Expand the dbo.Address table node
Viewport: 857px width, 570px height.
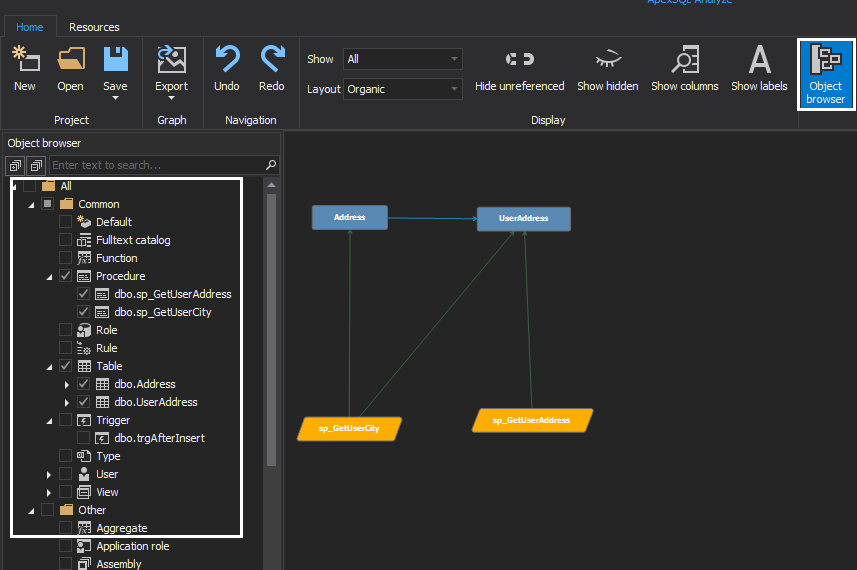67,384
